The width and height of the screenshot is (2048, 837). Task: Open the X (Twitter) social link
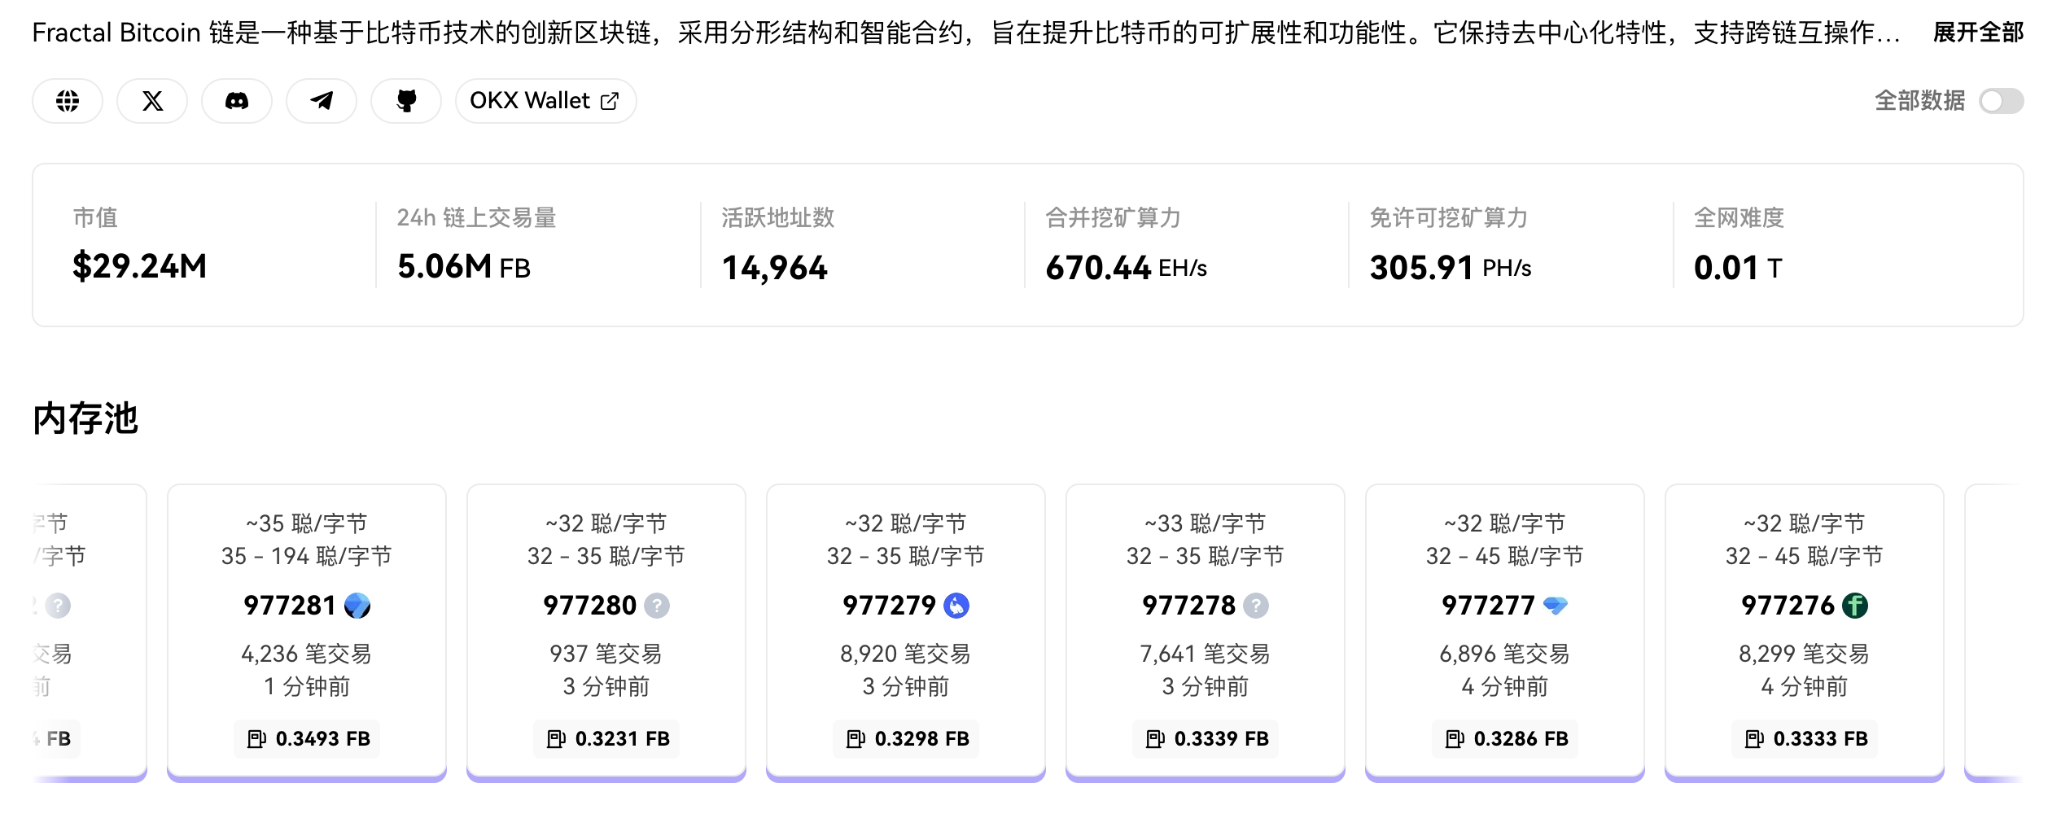[152, 101]
